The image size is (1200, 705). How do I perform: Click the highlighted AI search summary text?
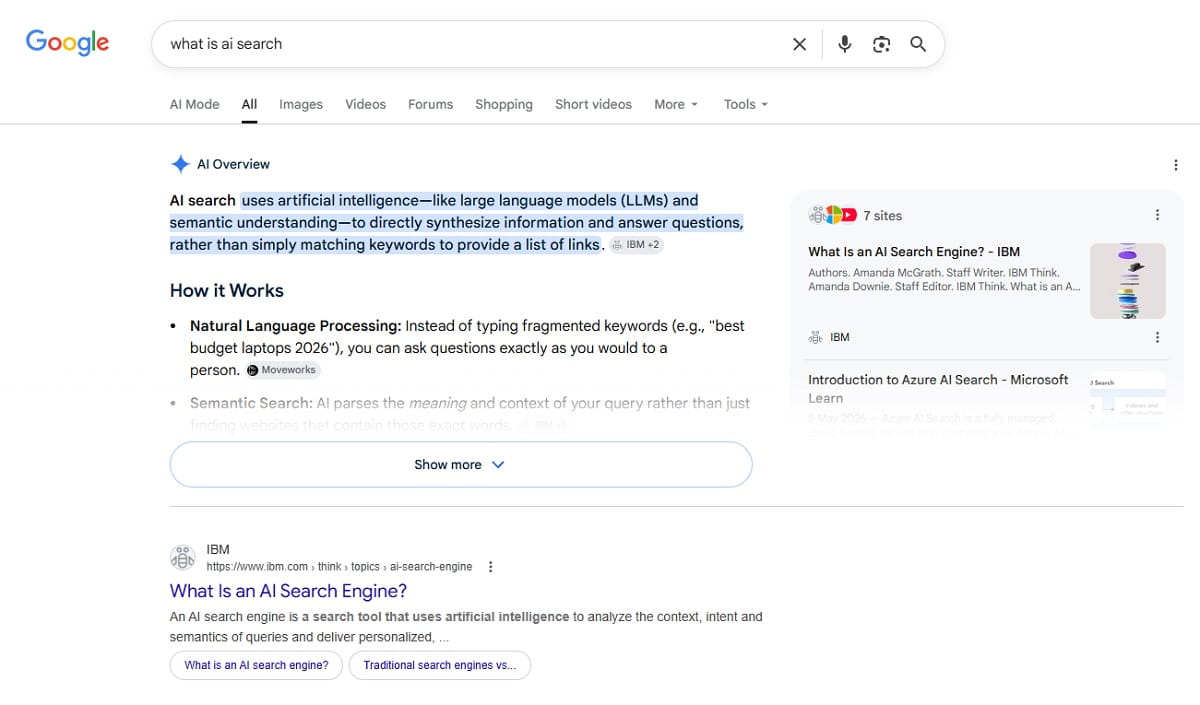pyautogui.click(x=456, y=222)
